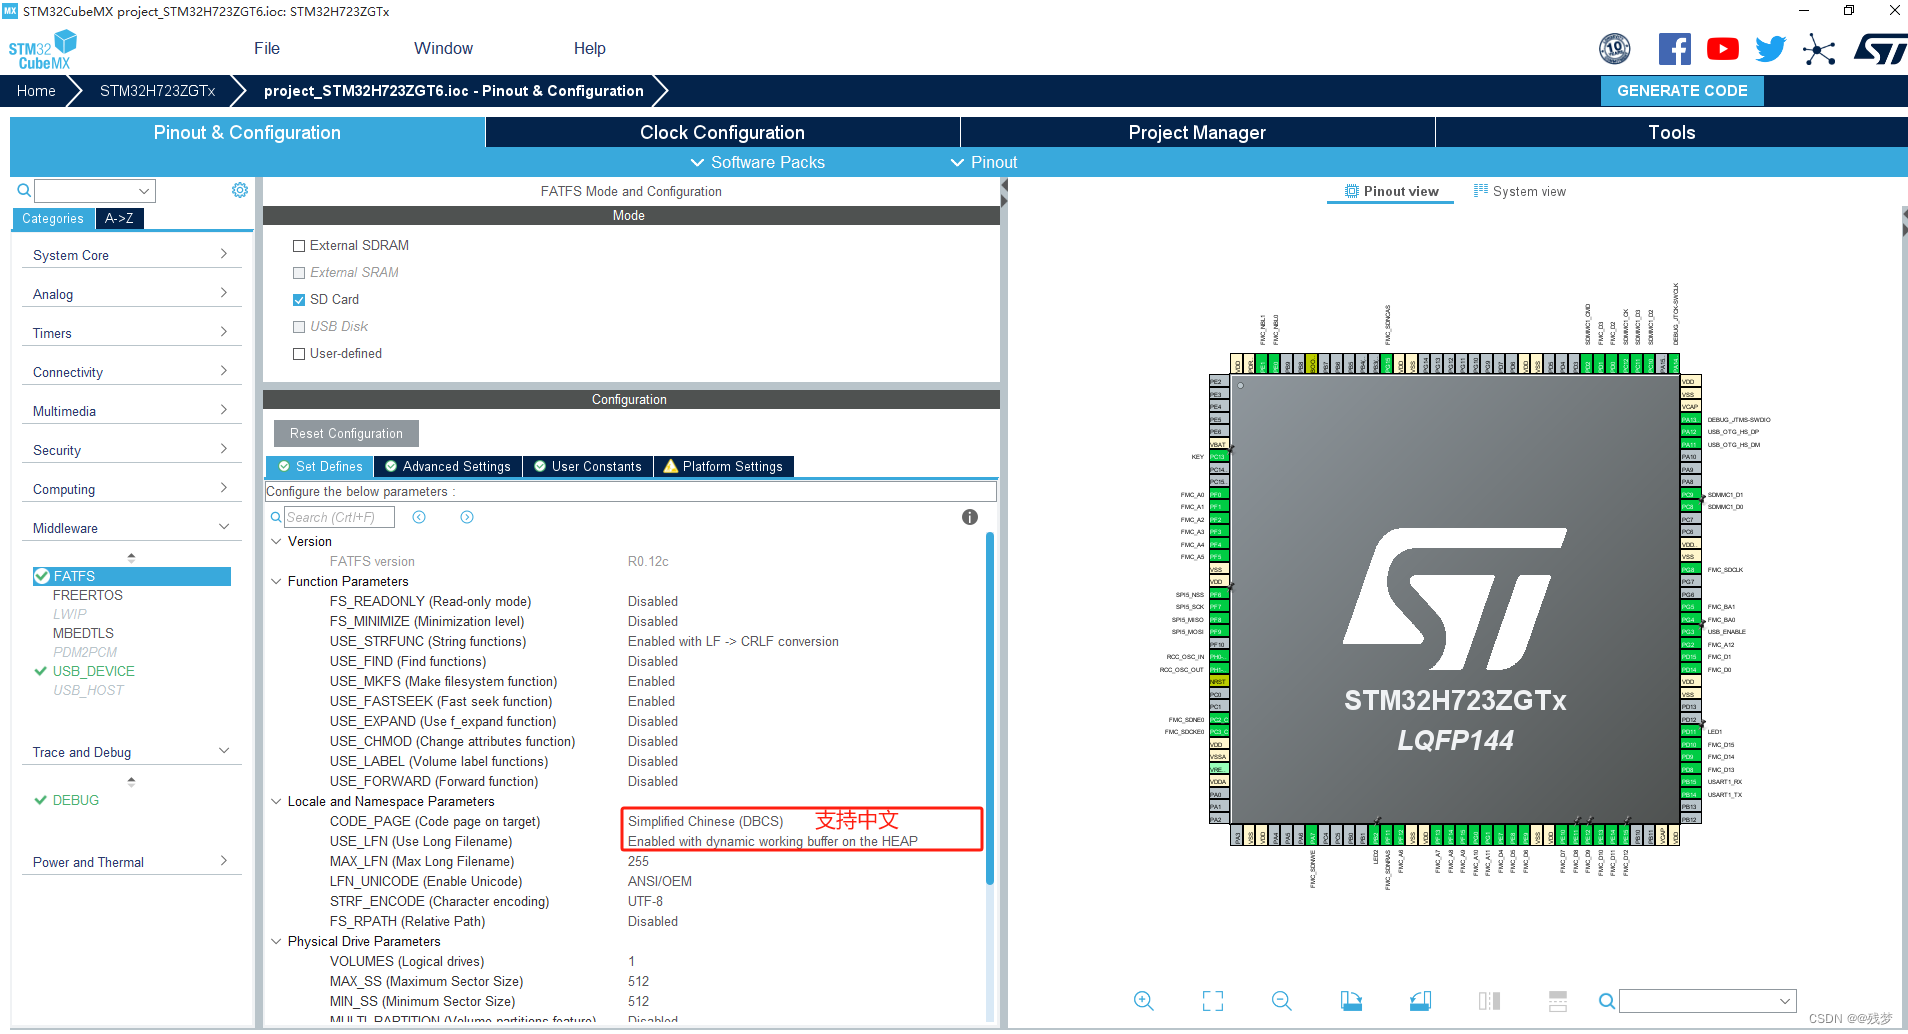Viewport: 1908px width, 1034px height.
Task: Click the peripheral search magnifier icon
Action: pos(24,190)
